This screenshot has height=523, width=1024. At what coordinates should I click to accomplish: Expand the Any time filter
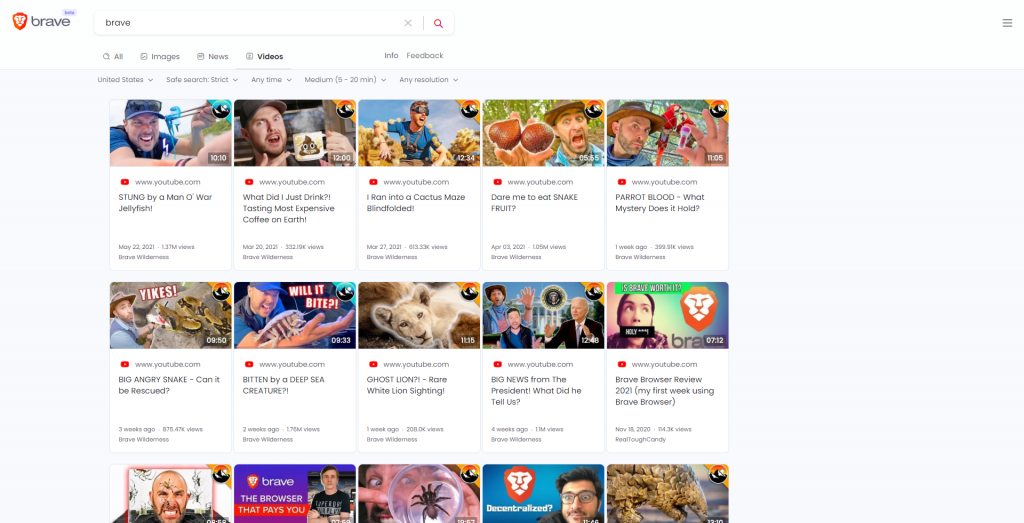(x=271, y=80)
